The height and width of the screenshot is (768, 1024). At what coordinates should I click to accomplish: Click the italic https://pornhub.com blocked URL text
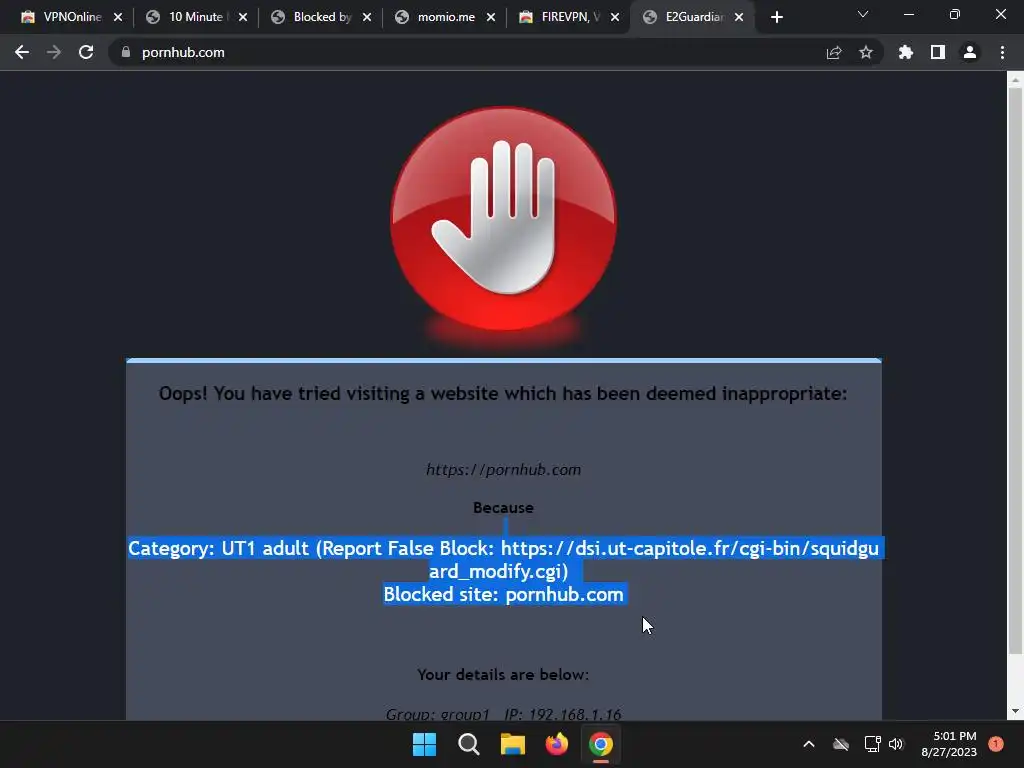pos(504,470)
